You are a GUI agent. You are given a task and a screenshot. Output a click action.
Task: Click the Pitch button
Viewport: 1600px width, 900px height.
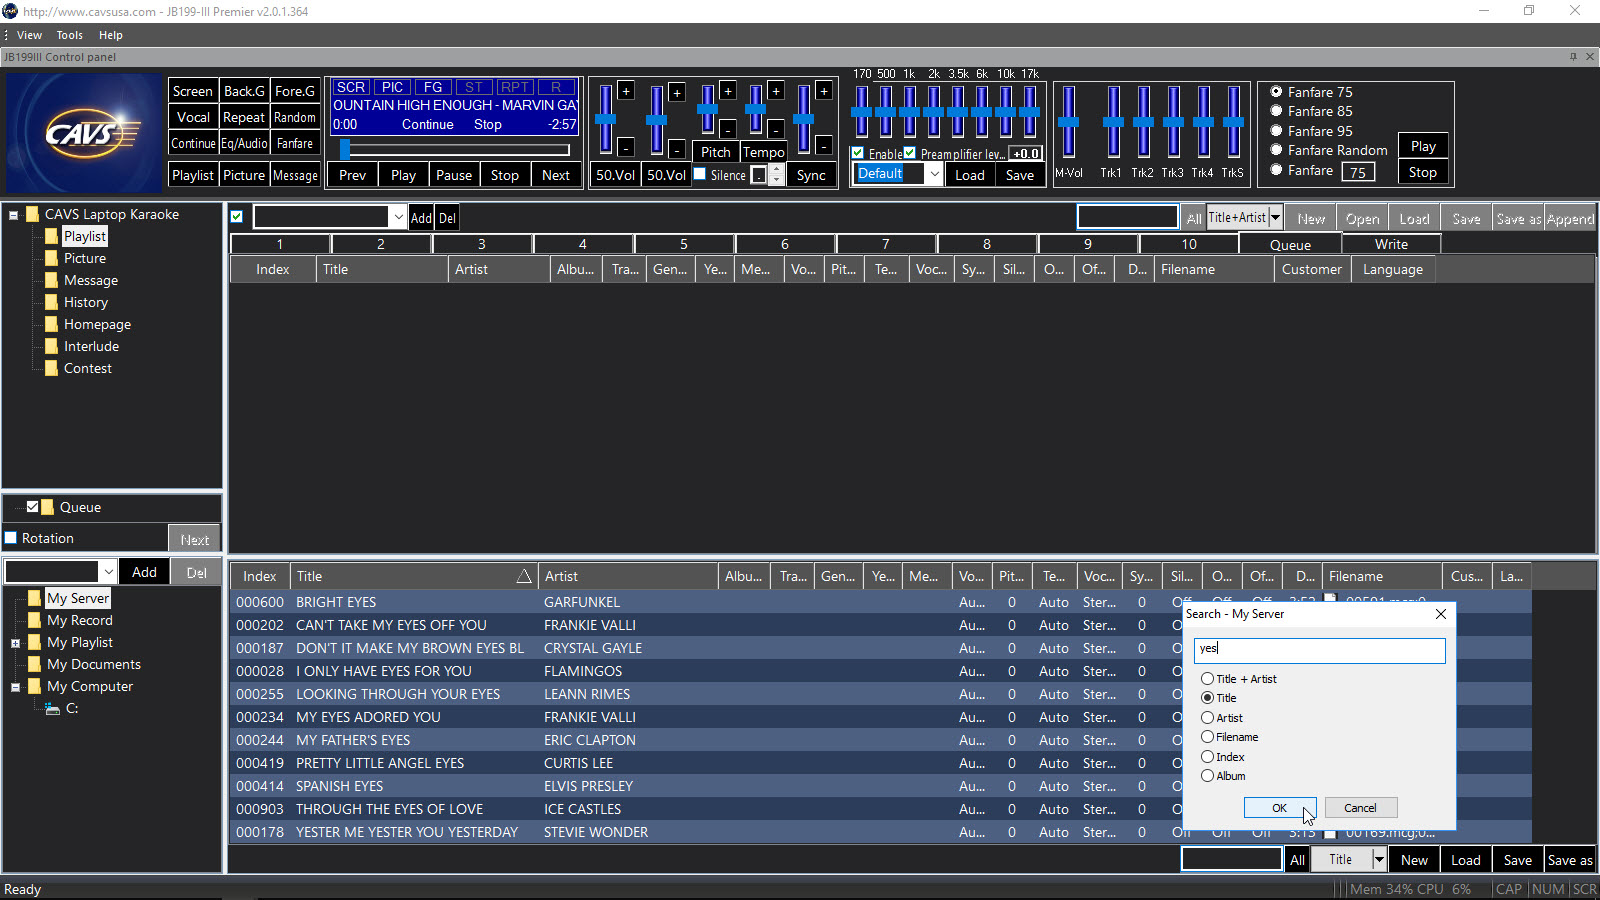point(716,152)
